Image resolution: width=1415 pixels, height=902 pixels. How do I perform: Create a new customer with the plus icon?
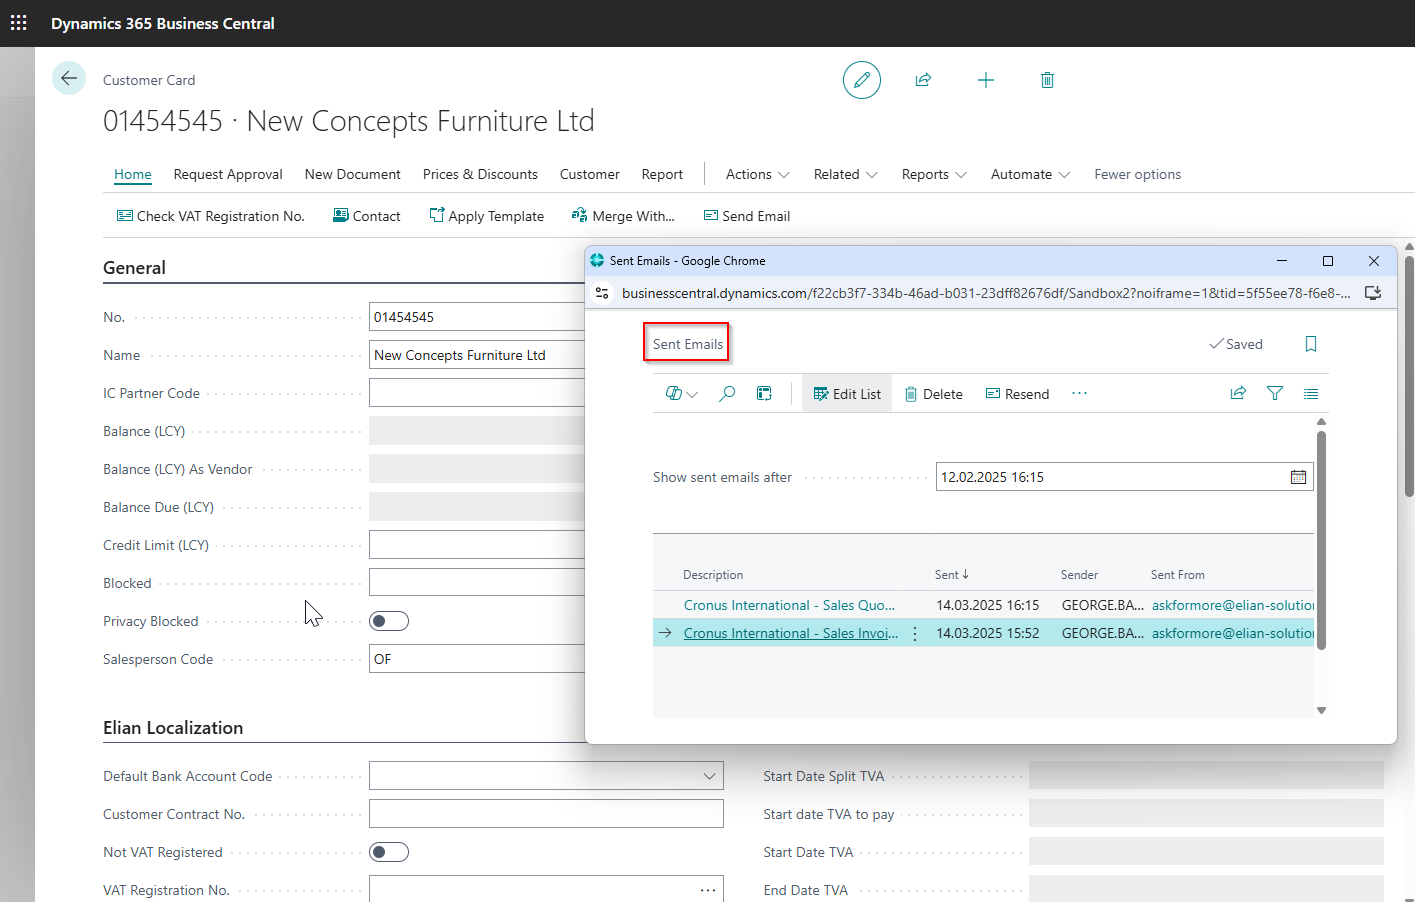pos(986,80)
